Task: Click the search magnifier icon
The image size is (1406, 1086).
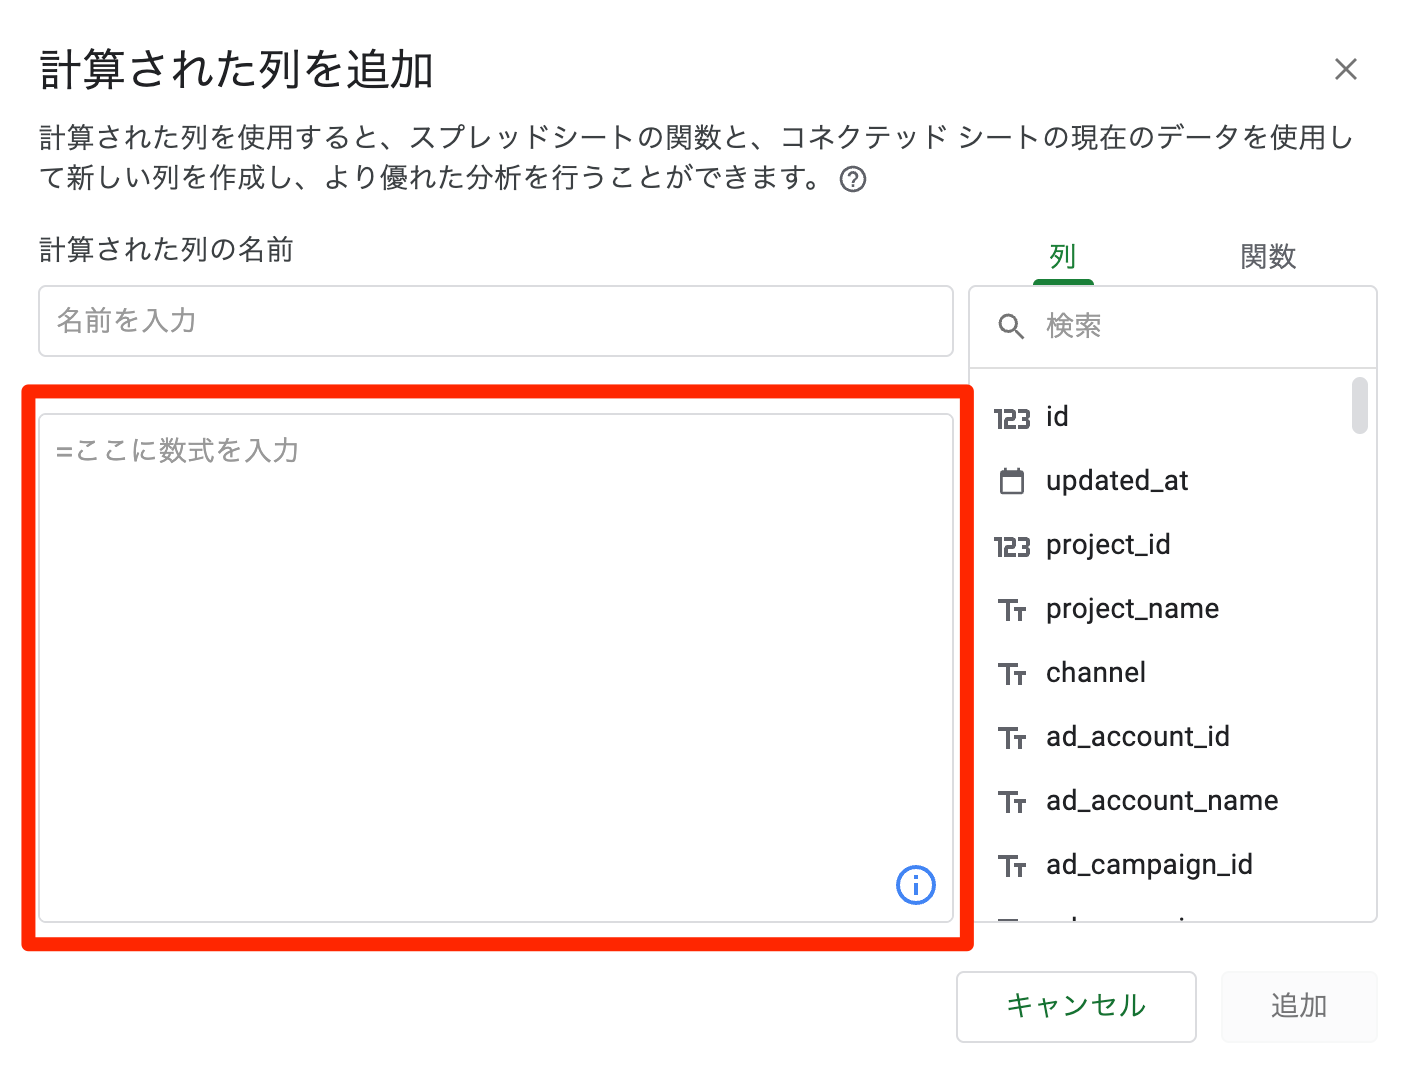Action: tap(1011, 327)
